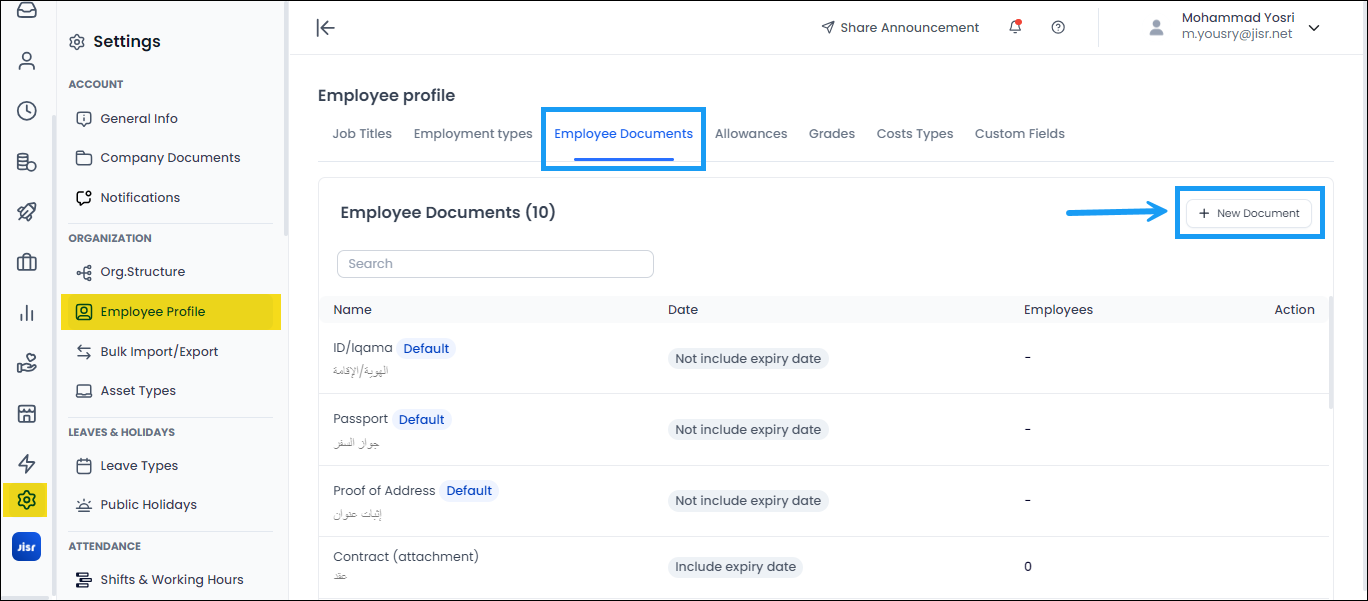Switch to the Custom Fields tab
Image resolution: width=1368 pixels, height=601 pixels.
coord(1019,133)
